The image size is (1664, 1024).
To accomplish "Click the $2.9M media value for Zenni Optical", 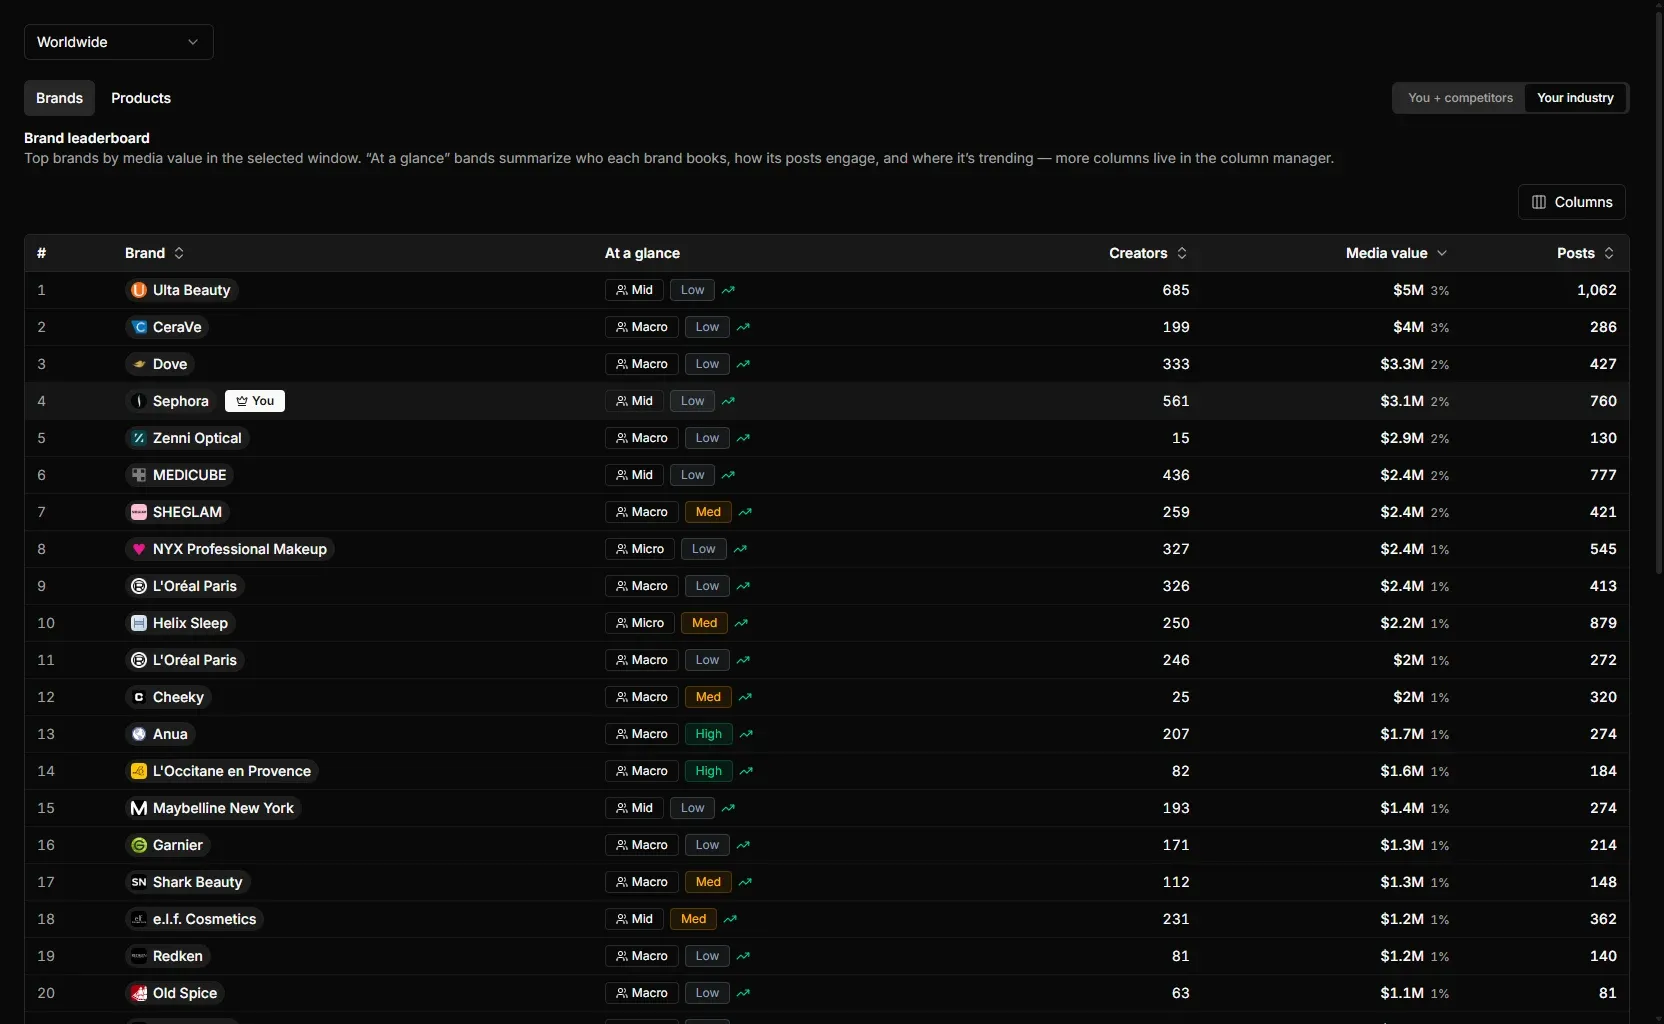I will (1402, 438).
